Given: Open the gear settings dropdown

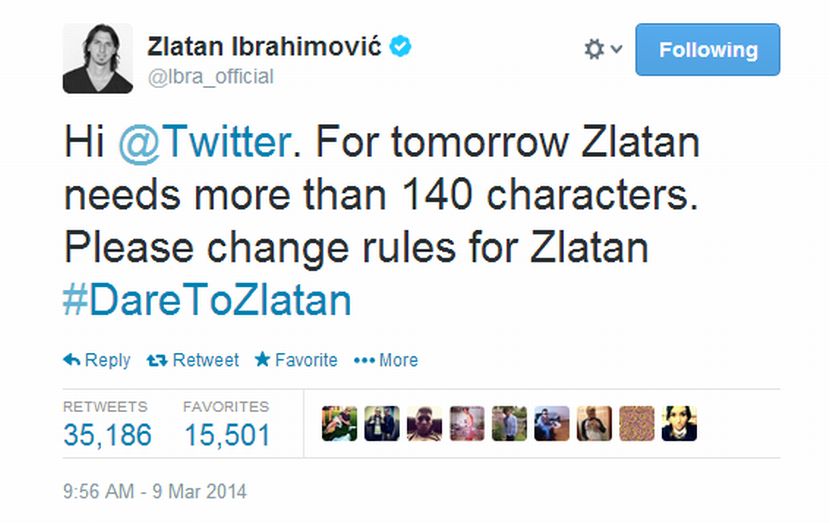Looking at the screenshot, I should 603,49.
